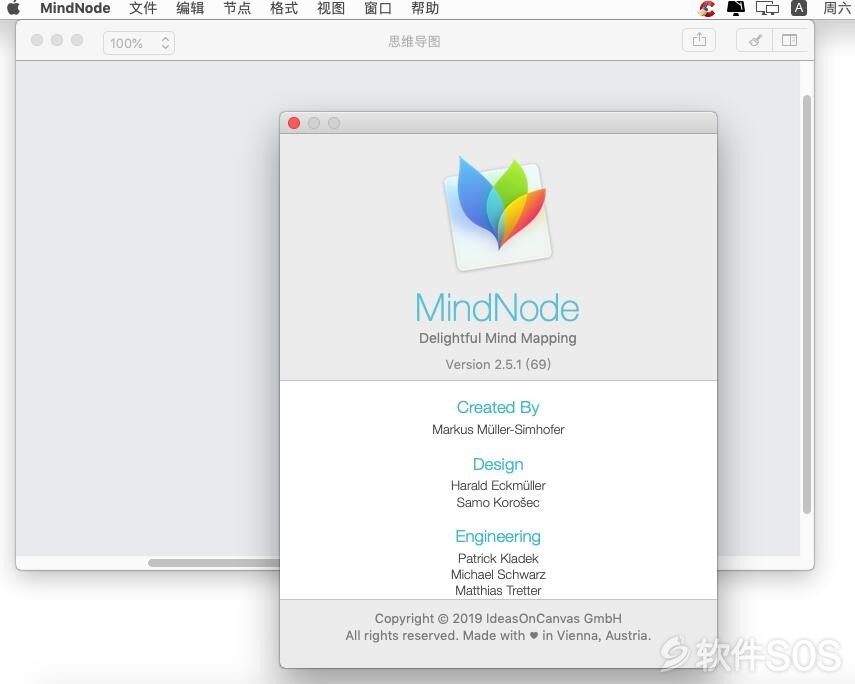Open the 格式 menu
The height and width of the screenshot is (684, 855).
coord(284,8)
